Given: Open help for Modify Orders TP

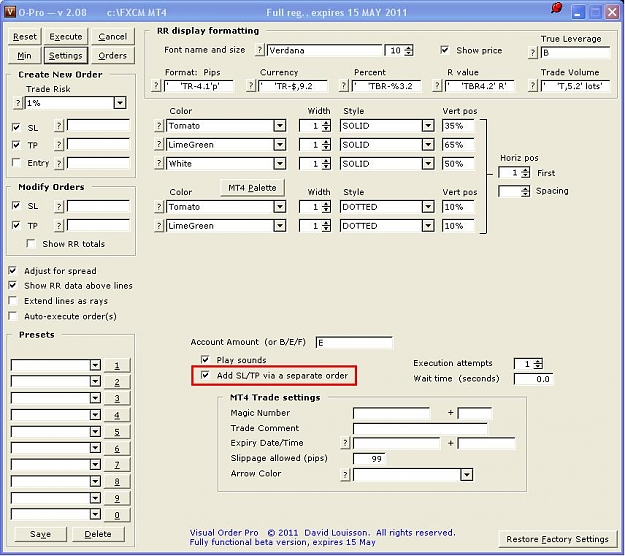Looking at the screenshot, I should 59,226.
